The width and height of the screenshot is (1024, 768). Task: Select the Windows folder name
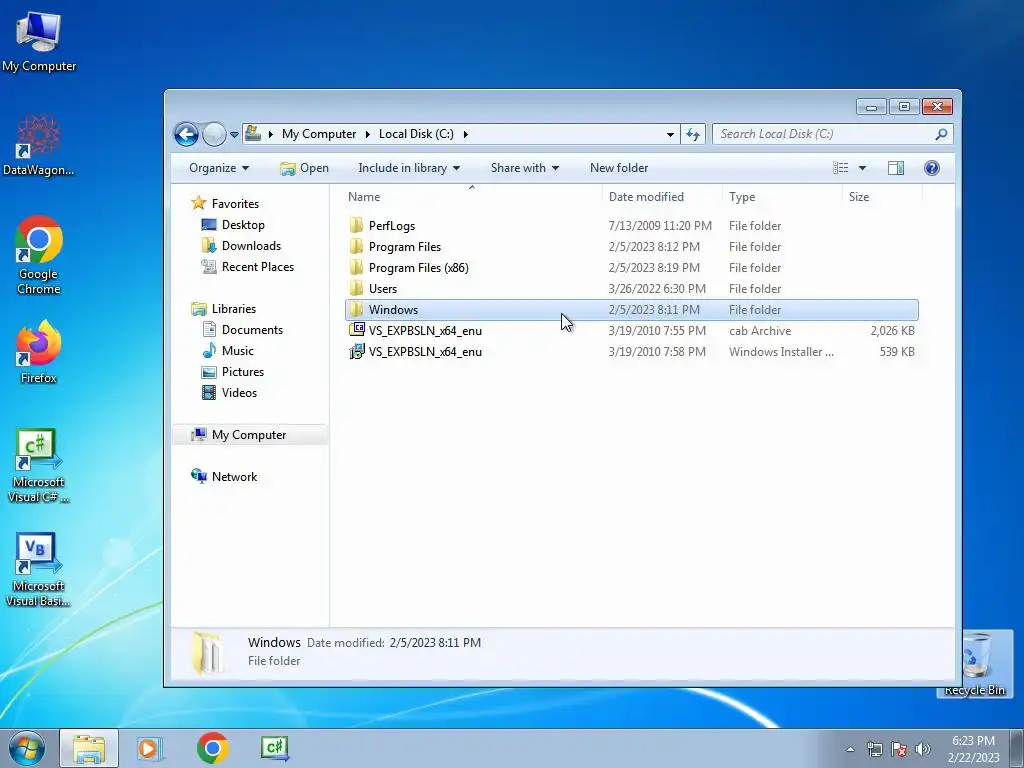tap(393, 310)
